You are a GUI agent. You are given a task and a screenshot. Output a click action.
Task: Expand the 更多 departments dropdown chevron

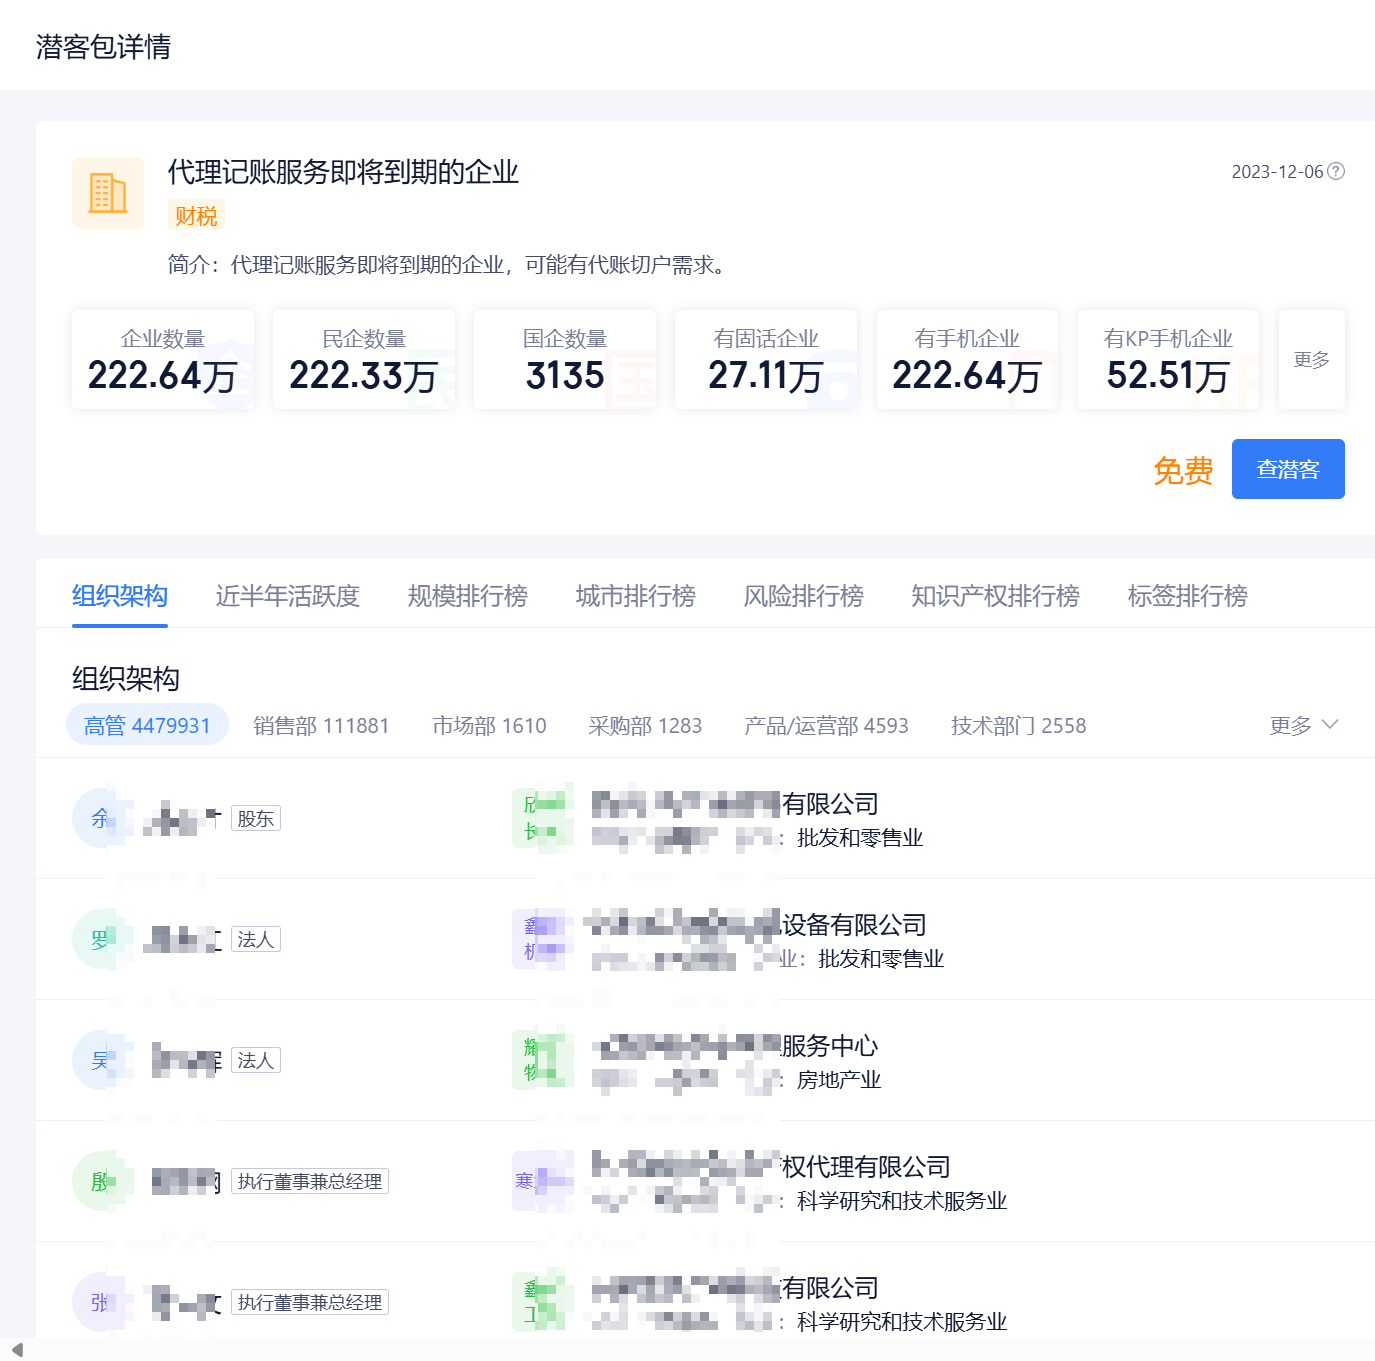(1329, 725)
